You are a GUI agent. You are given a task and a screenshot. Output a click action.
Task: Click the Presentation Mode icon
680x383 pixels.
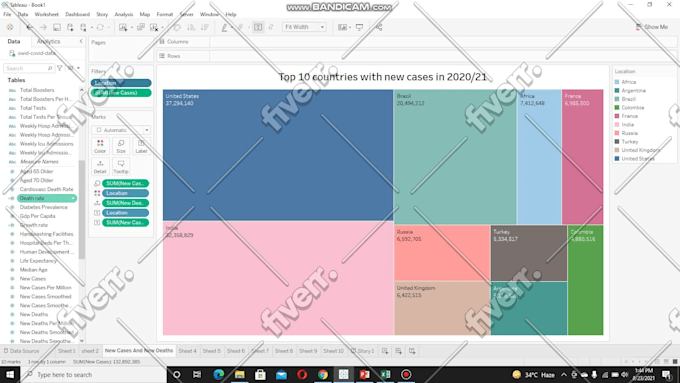[x=360, y=27]
